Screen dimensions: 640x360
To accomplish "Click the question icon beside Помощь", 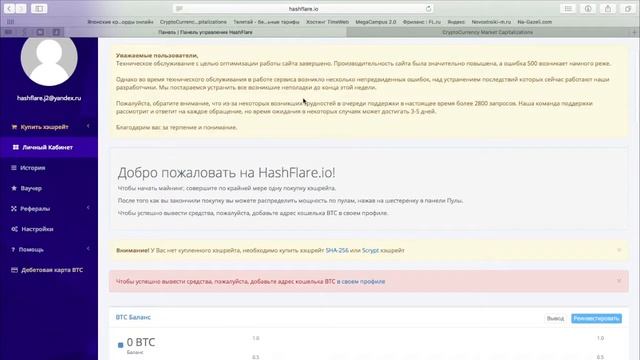I will (x=13, y=249).
